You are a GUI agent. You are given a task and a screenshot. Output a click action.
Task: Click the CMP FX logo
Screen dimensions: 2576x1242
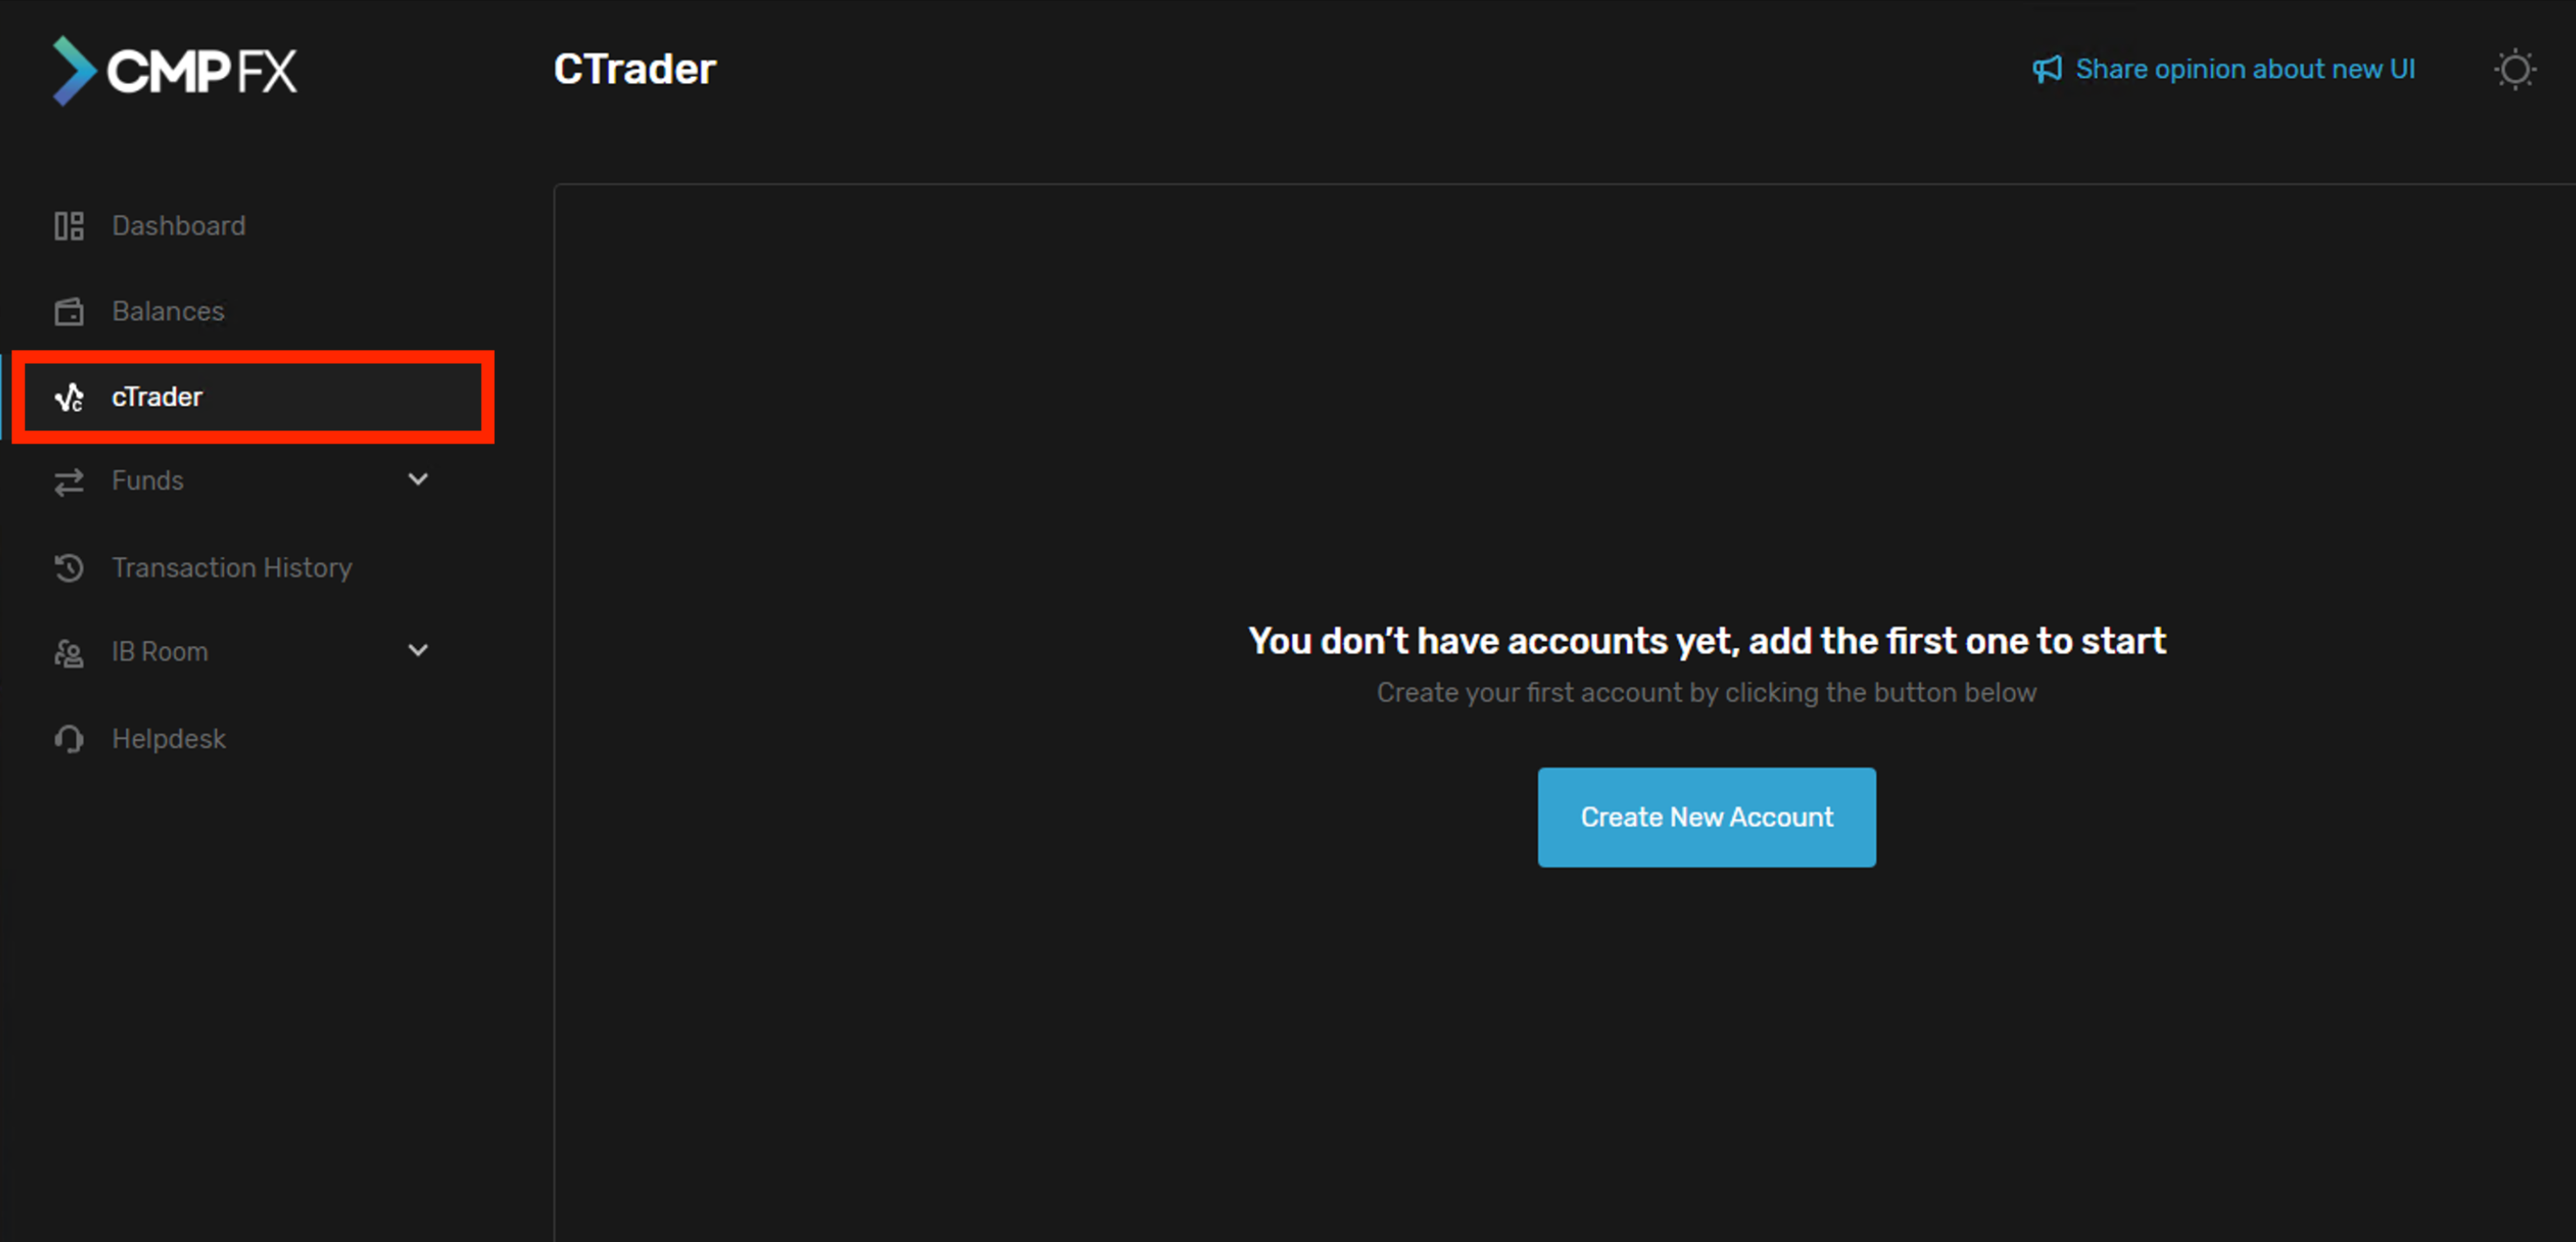(x=175, y=71)
